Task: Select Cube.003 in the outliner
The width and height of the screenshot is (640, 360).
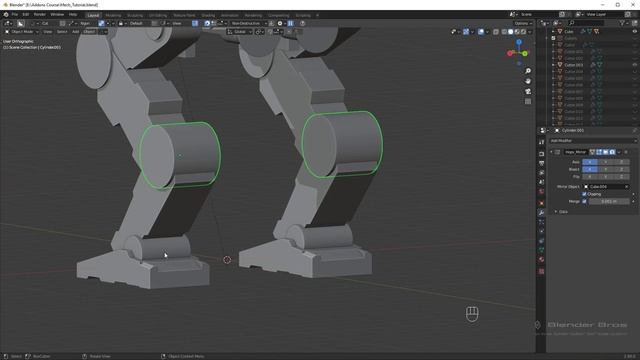Action: click(x=573, y=65)
